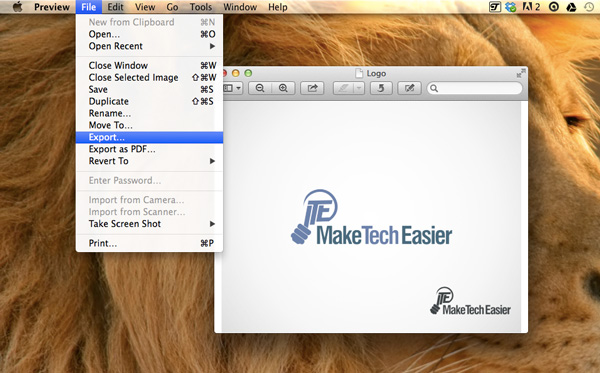Open the View menu
This screenshot has width=600, height=373.
click(x=145, y=7)
